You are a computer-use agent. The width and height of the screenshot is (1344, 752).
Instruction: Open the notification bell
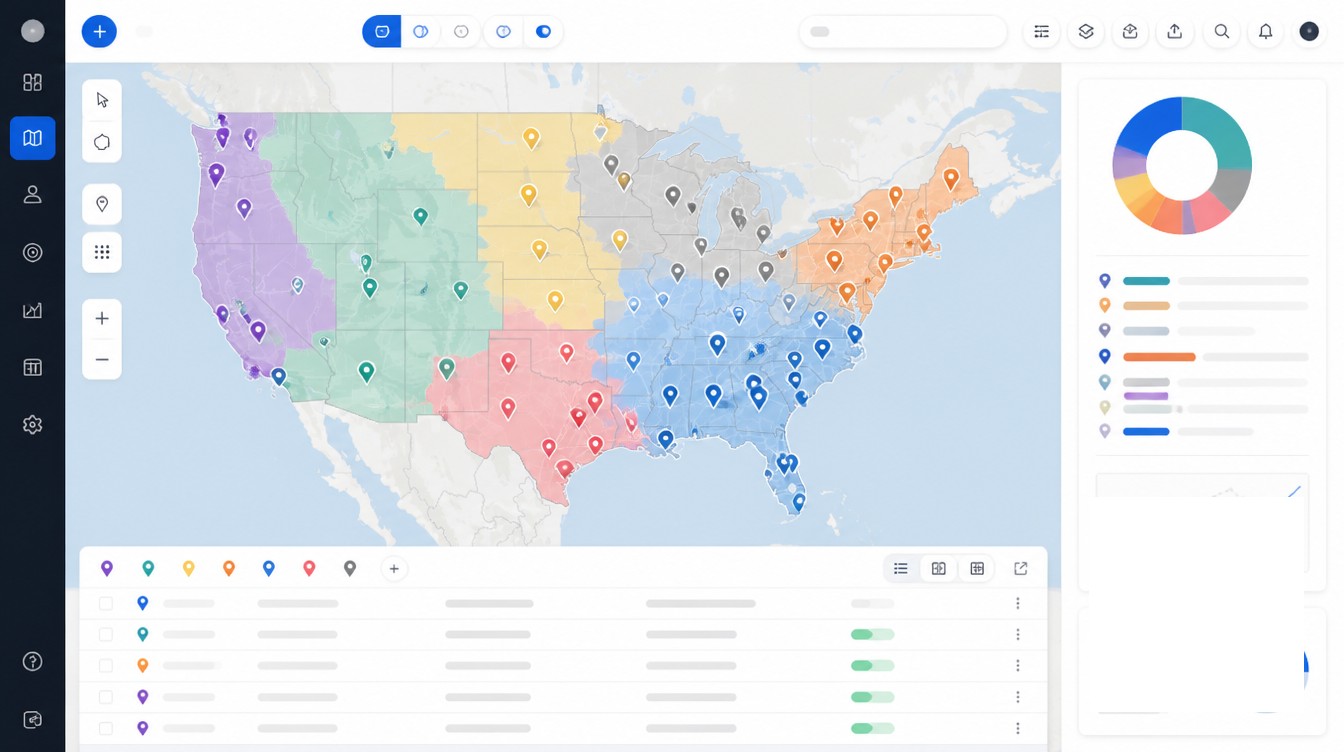click(1265, 31)
